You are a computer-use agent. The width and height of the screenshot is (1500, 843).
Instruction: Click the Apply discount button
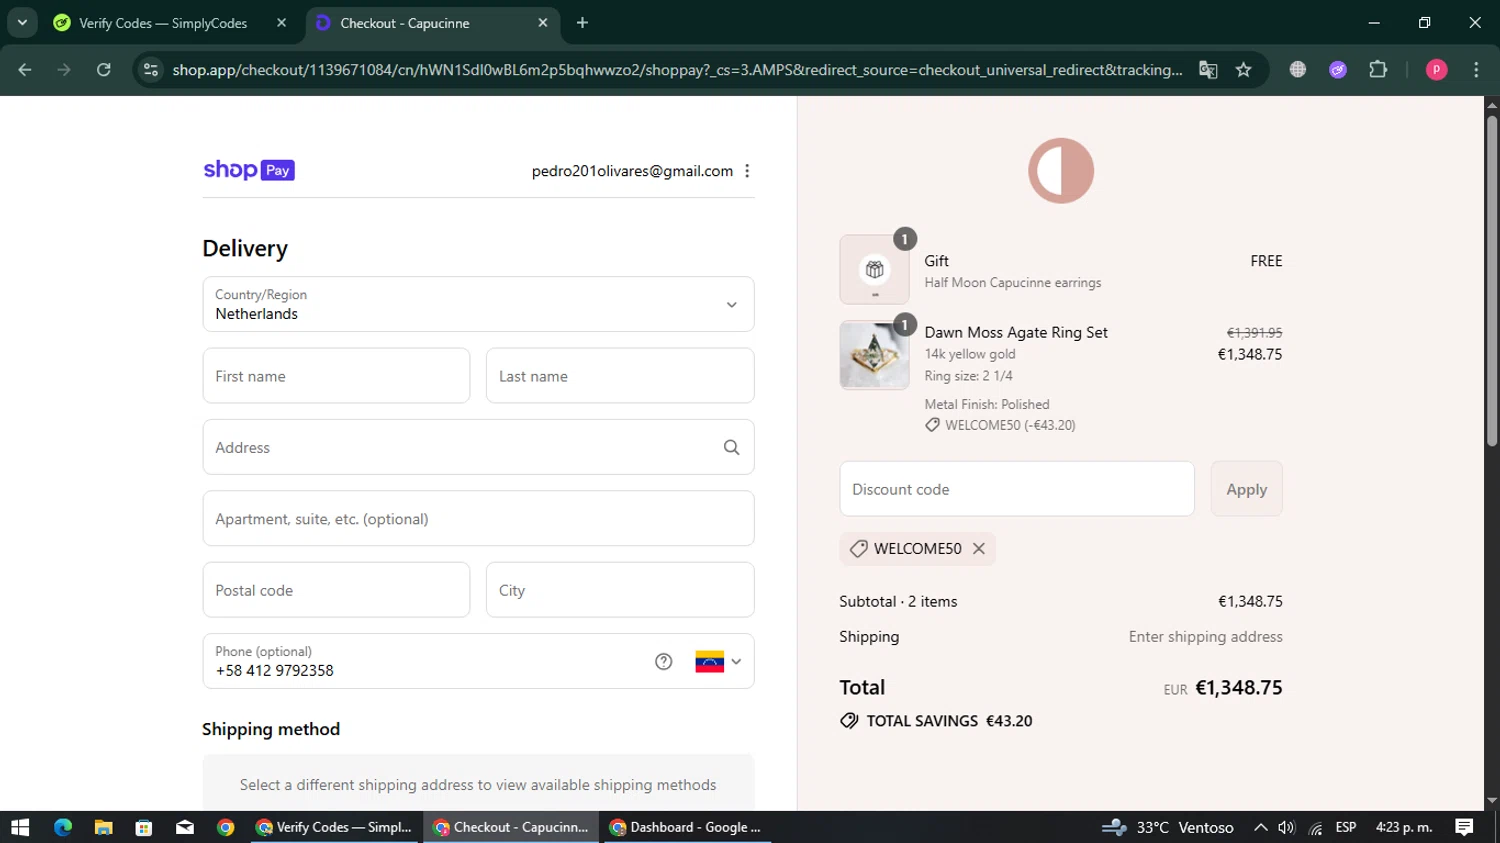click(x=1246, y=489)
